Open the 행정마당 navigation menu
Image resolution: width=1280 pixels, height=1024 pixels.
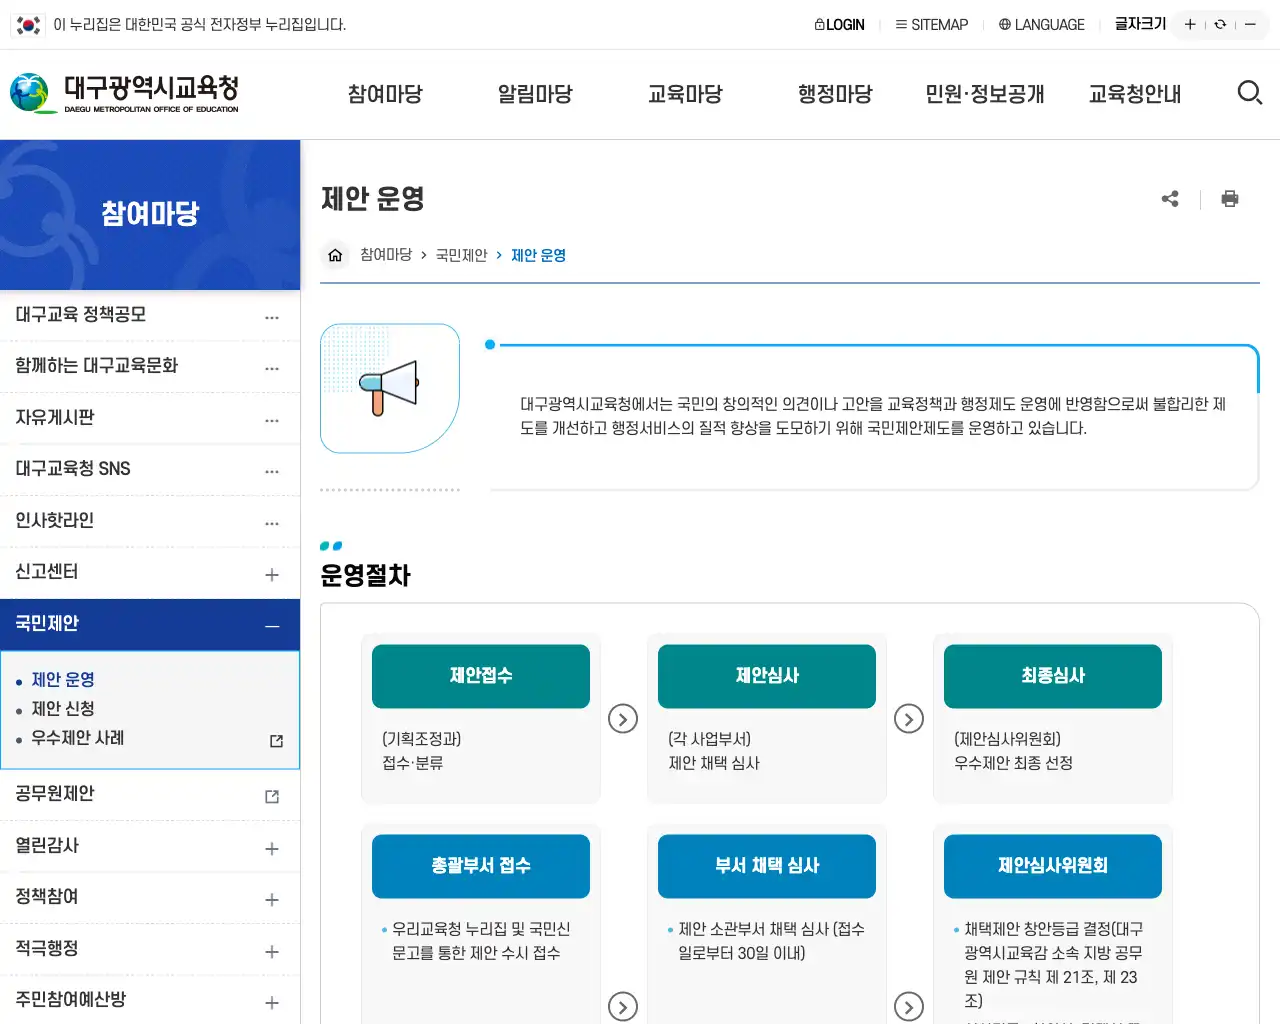[835, 93]
